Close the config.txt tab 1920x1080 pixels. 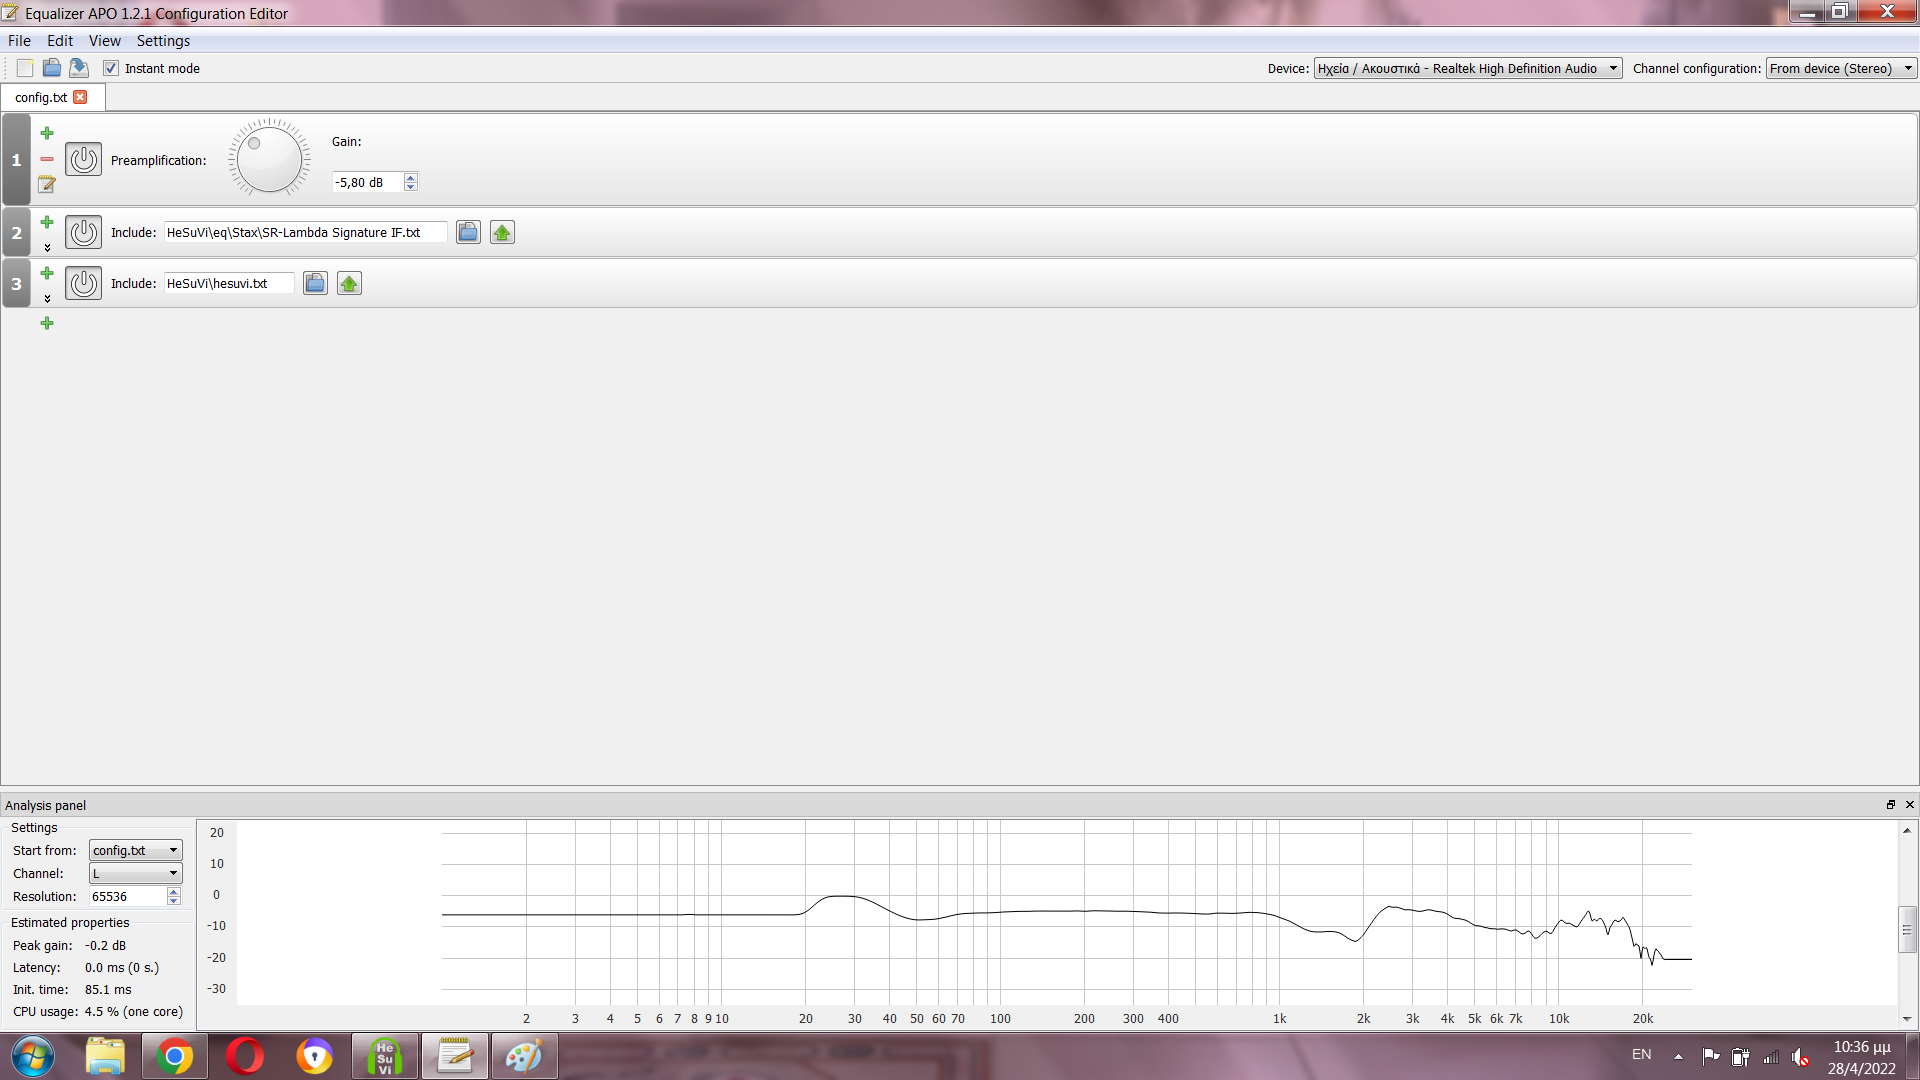tap(81, 97)
